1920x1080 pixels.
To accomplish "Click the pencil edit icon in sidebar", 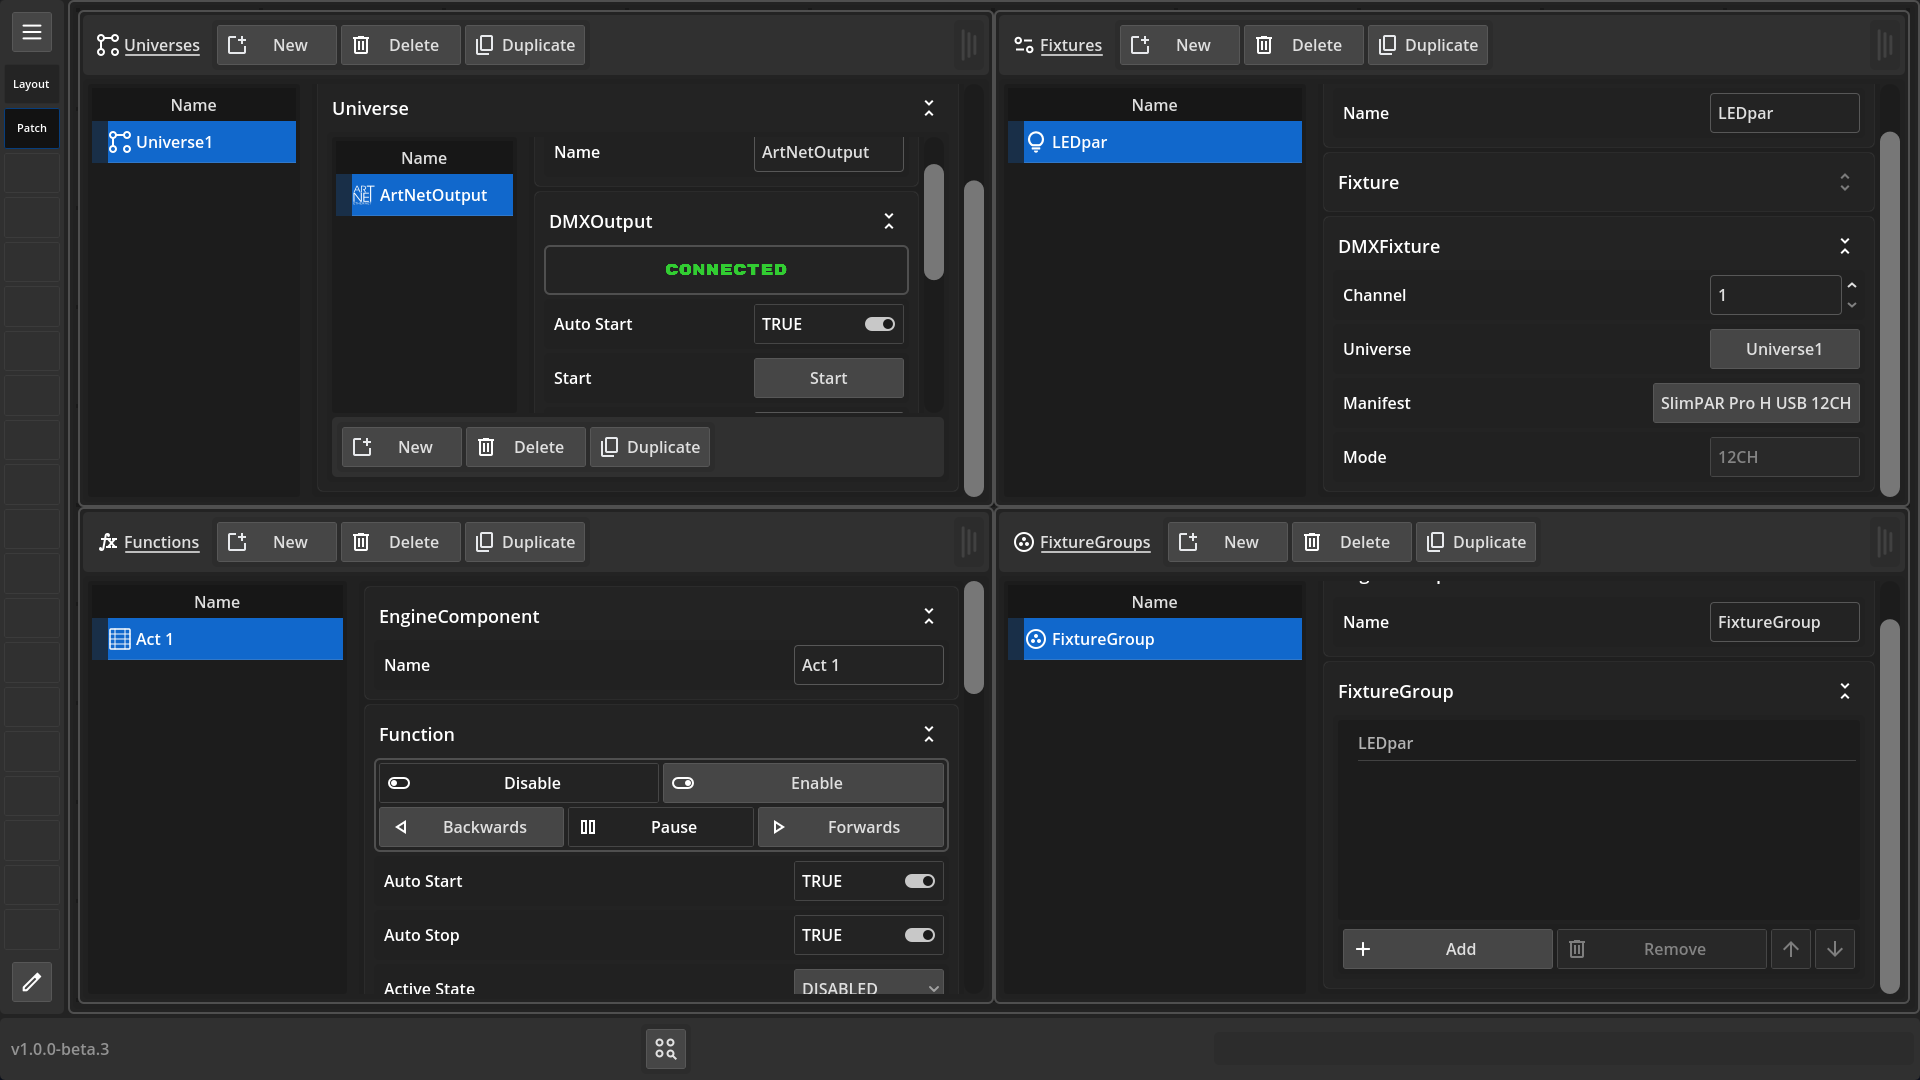I will point(32,982).
